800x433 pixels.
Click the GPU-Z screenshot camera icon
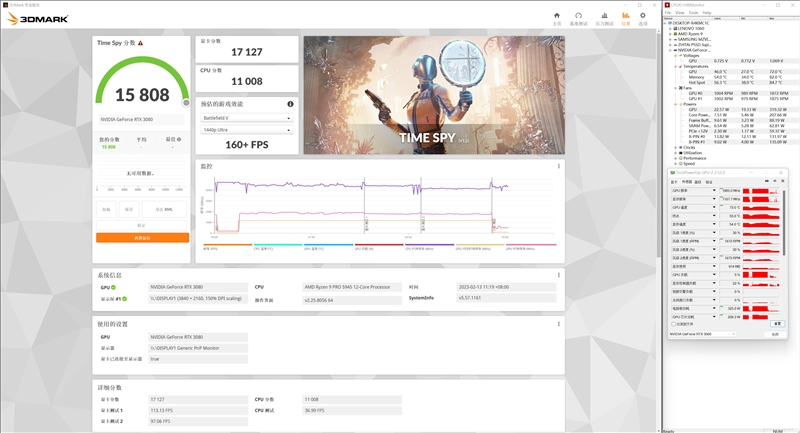click(x=767, y=181)
